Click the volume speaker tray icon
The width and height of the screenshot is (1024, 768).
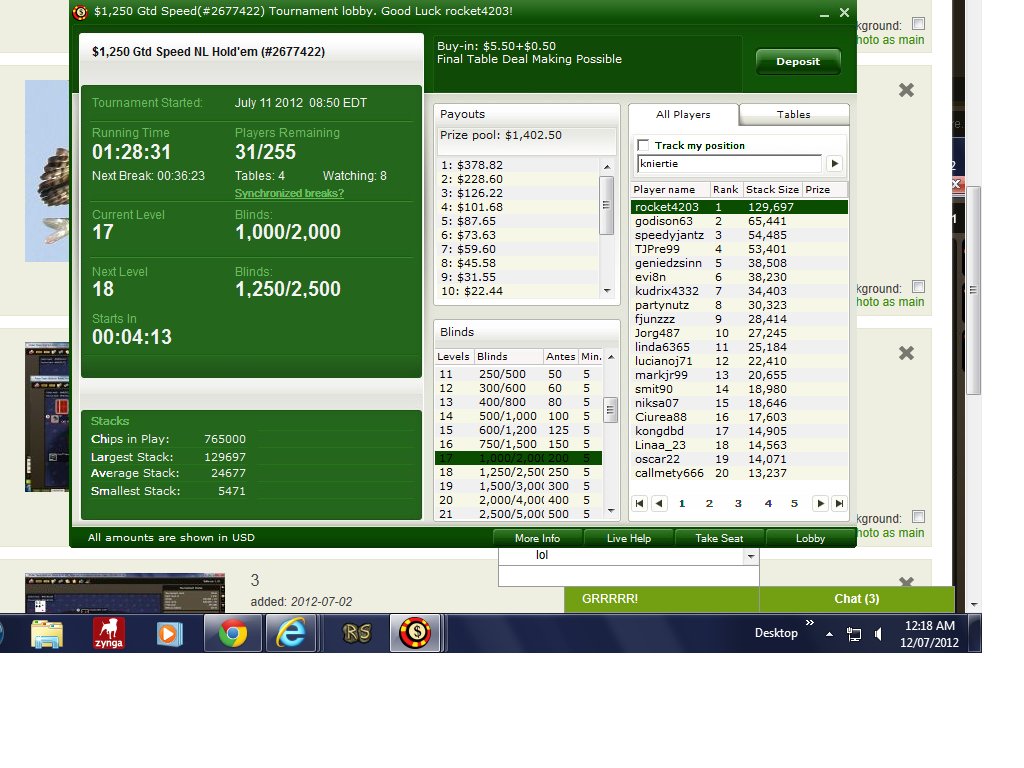coord(878,633)
